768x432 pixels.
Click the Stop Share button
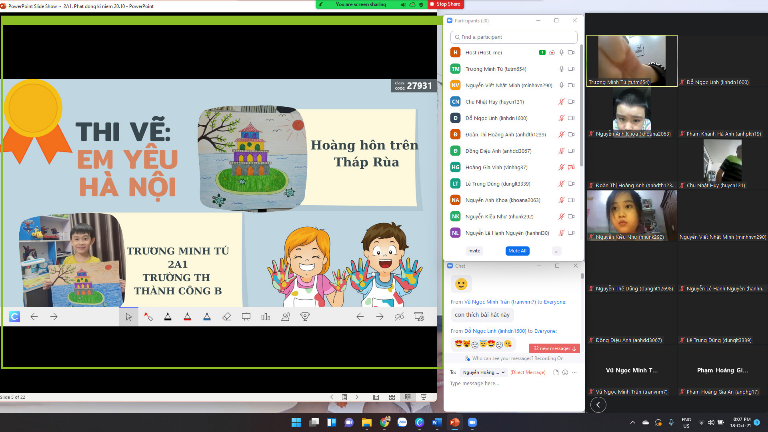coord(446,4)
